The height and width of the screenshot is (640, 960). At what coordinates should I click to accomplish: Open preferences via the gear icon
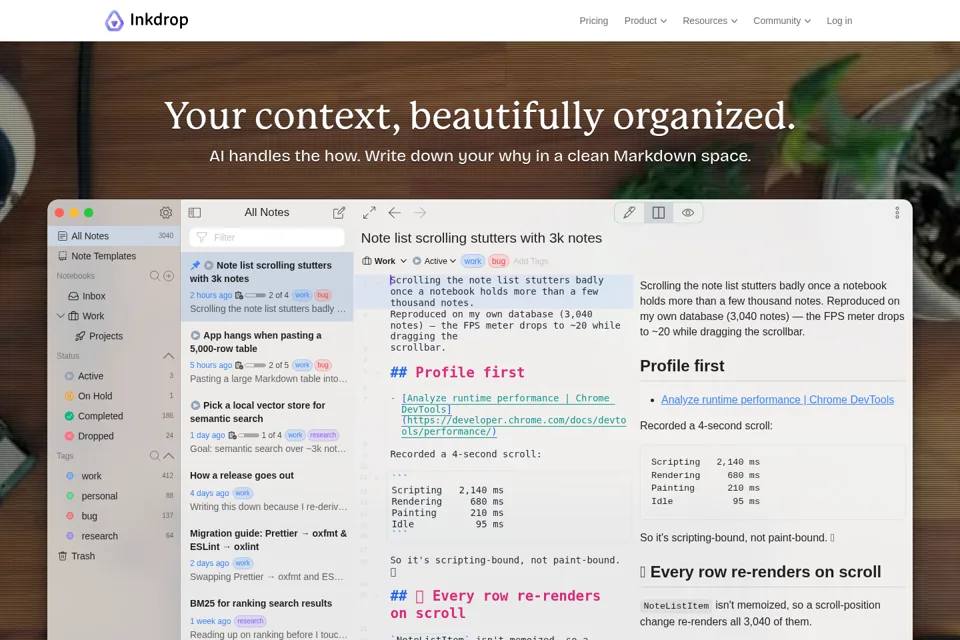166,213
